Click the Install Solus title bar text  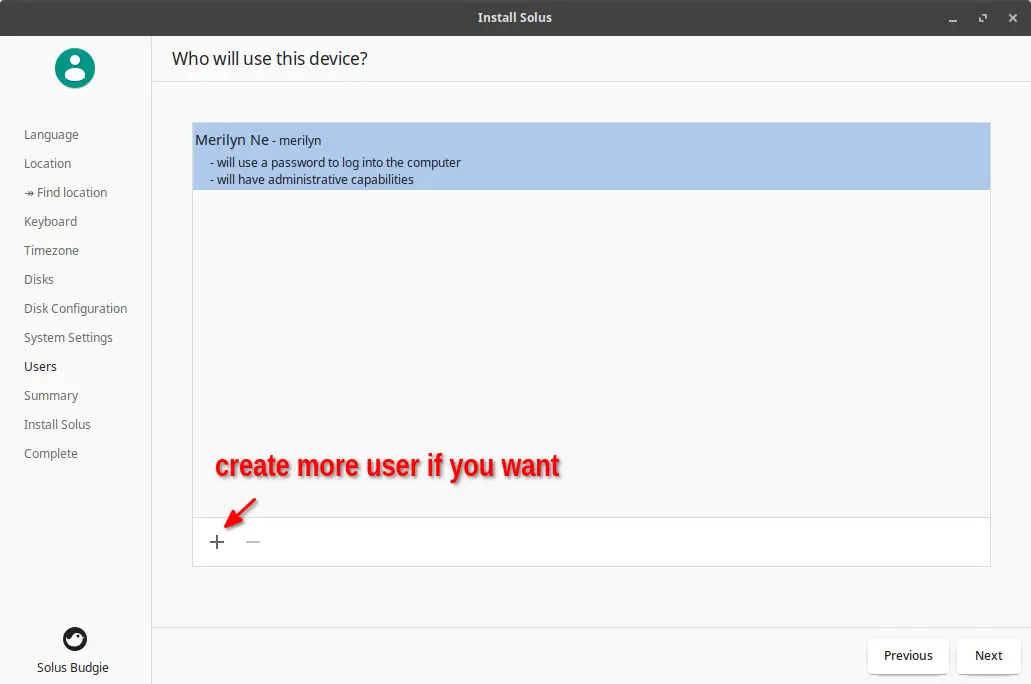(515, 18)
